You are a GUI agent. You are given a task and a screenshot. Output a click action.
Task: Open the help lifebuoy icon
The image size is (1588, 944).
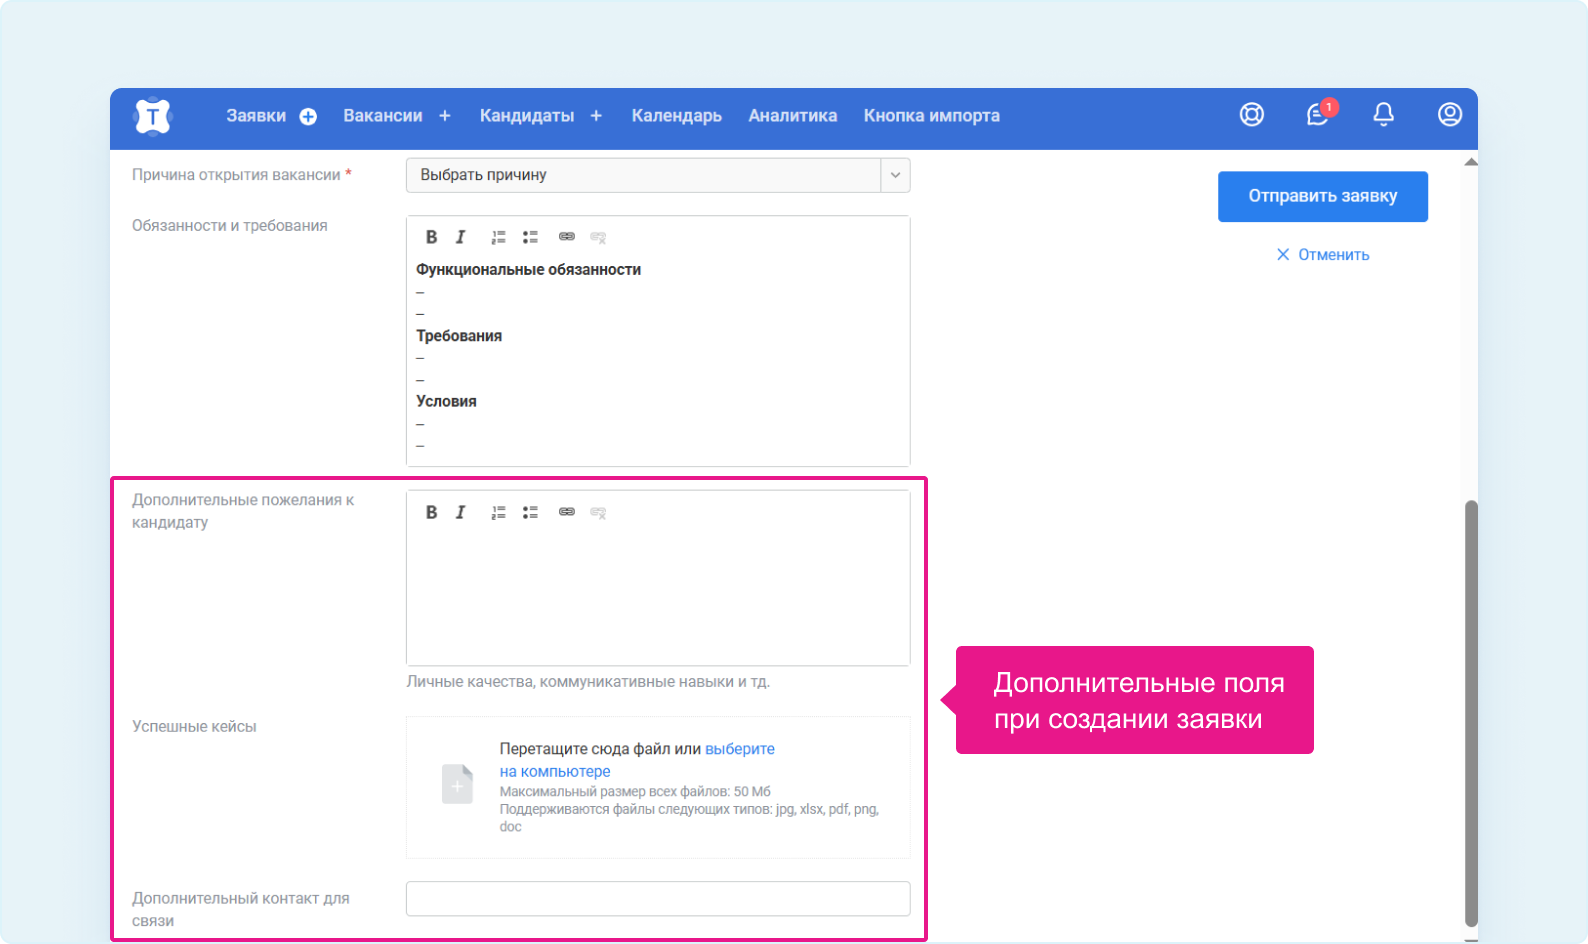click(1251, 115)
